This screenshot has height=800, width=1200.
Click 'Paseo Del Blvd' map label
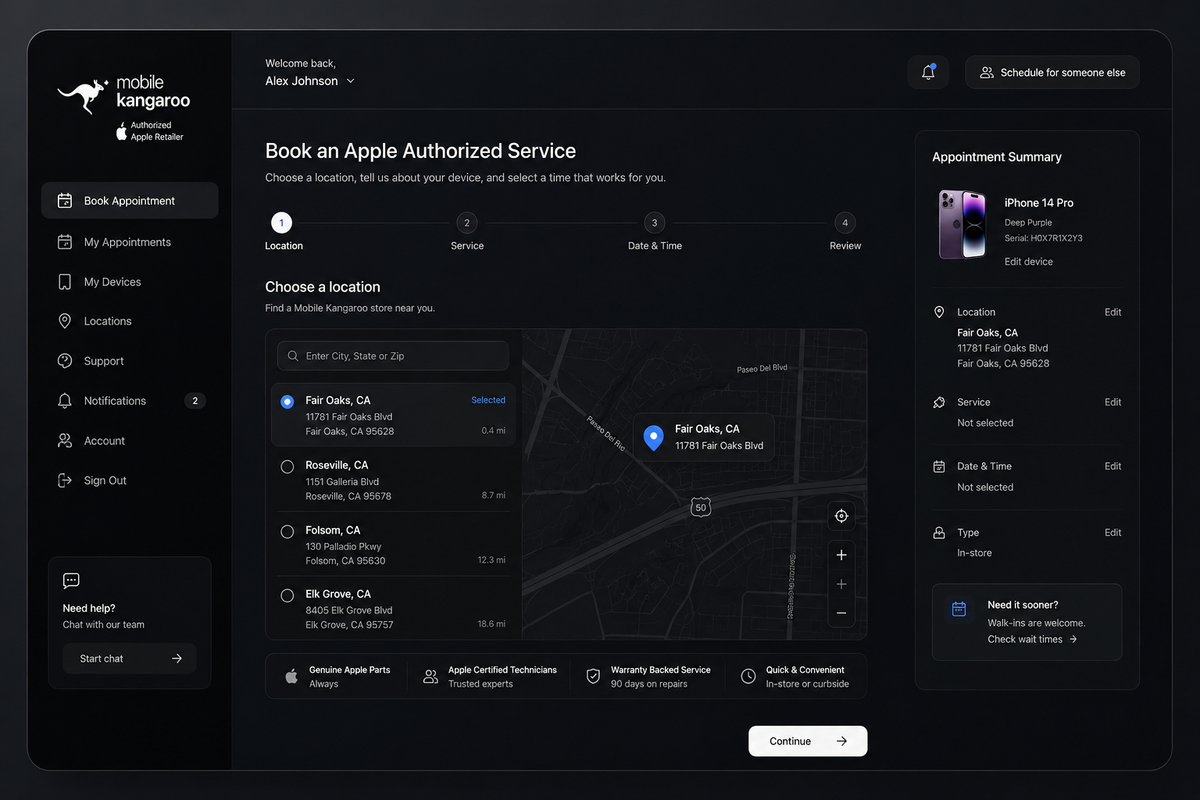click(x=762, y=368)
